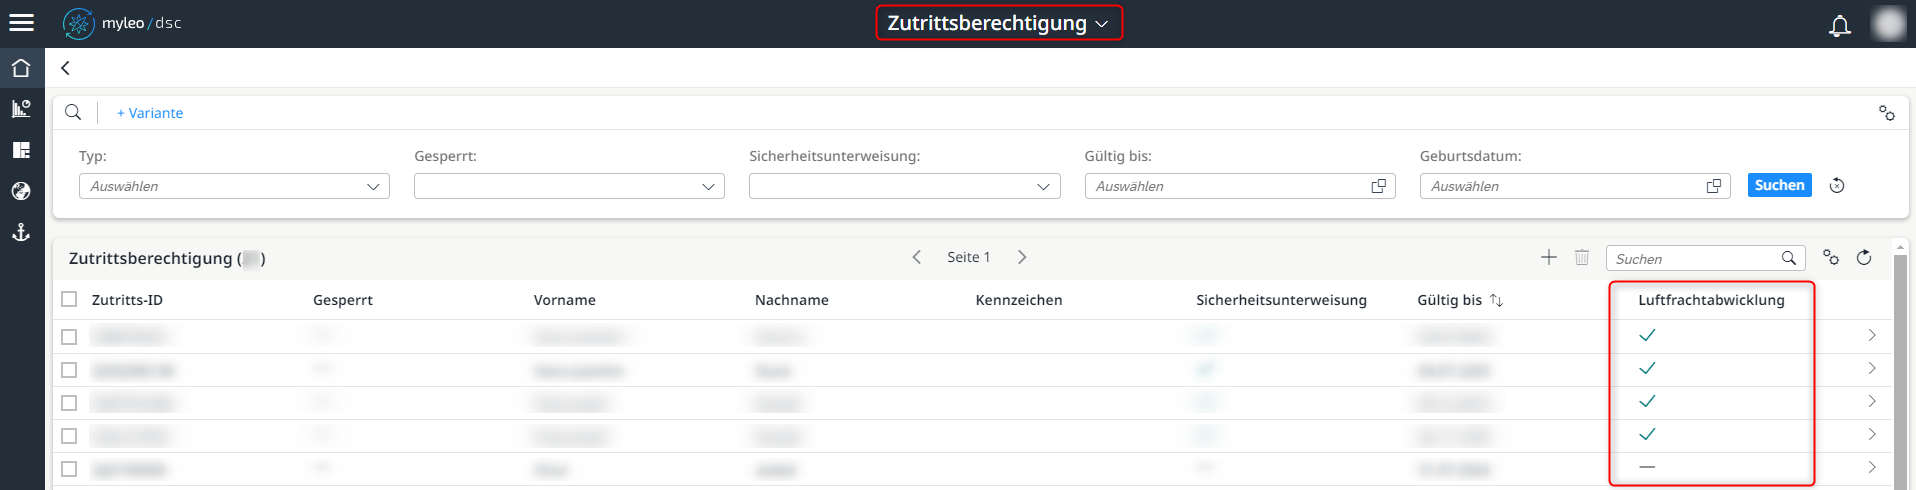Open the analytics chart sidebar icon

[21, 109]
